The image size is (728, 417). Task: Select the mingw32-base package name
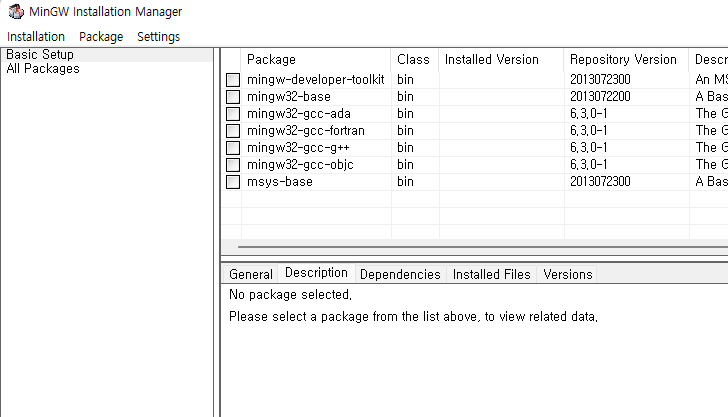pos(289,97)
